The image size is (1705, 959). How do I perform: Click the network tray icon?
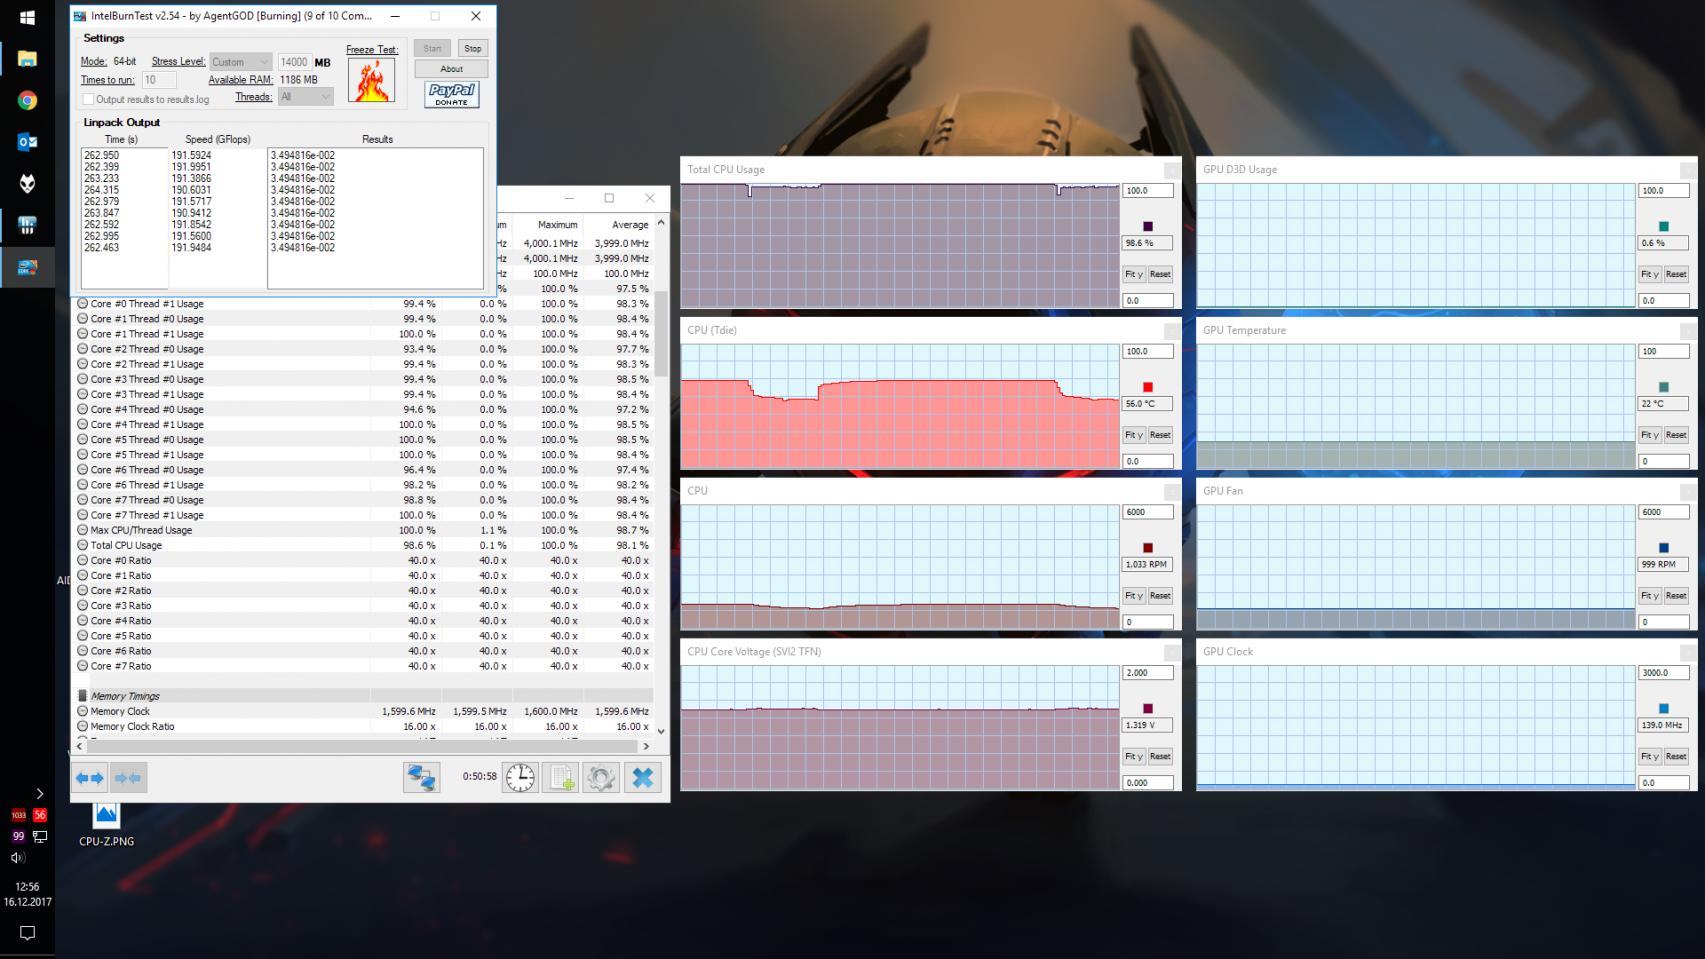click(x=40, y=836)
